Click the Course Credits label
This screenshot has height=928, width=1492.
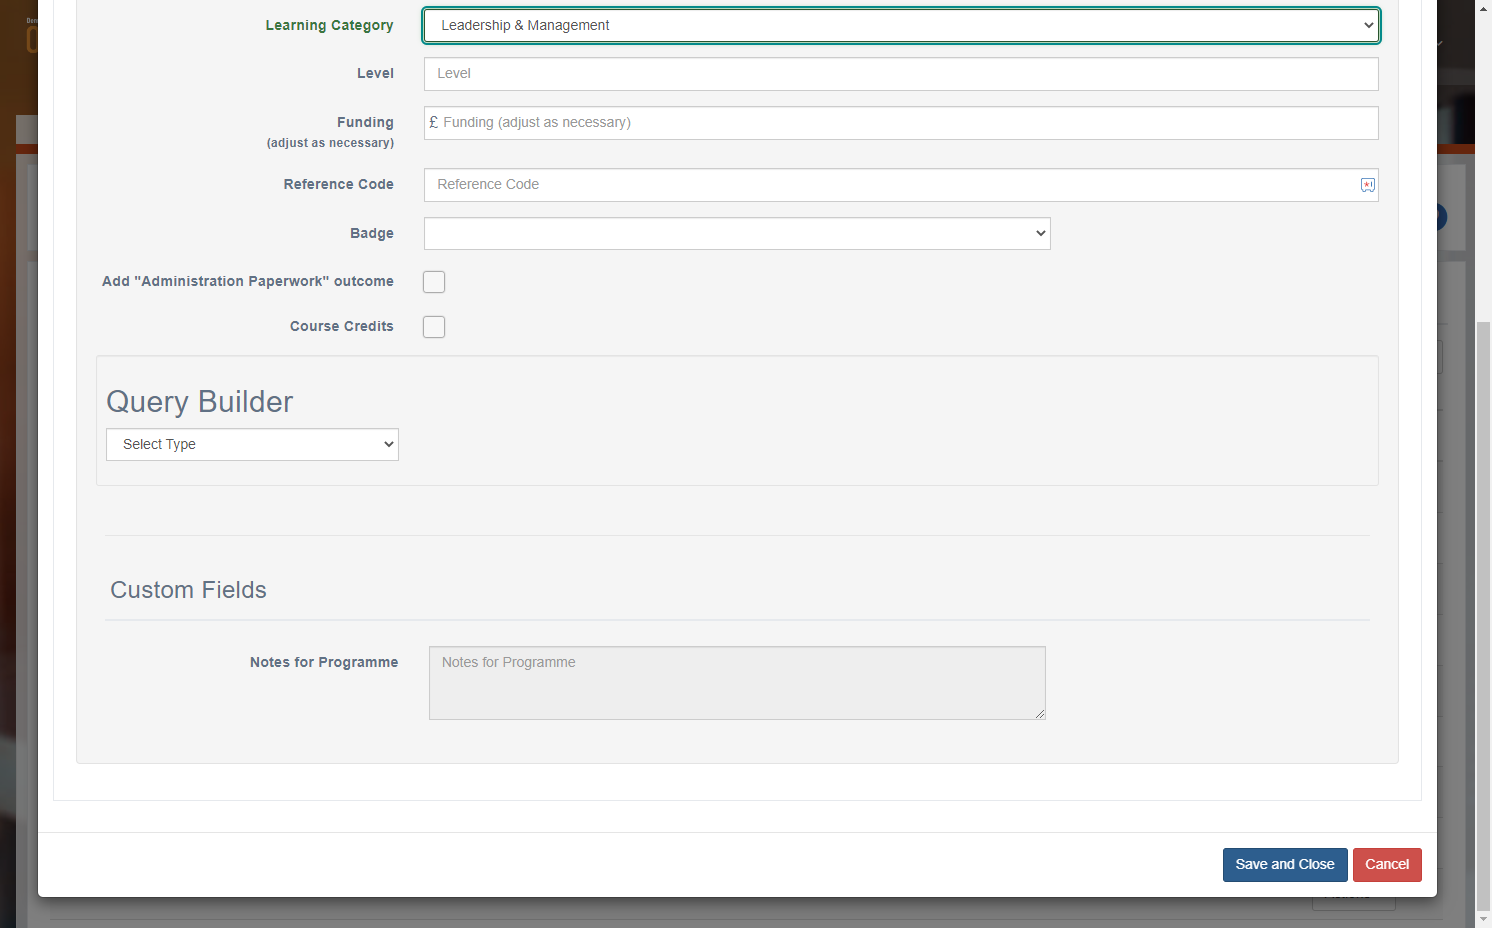click(x=342, y=327)
